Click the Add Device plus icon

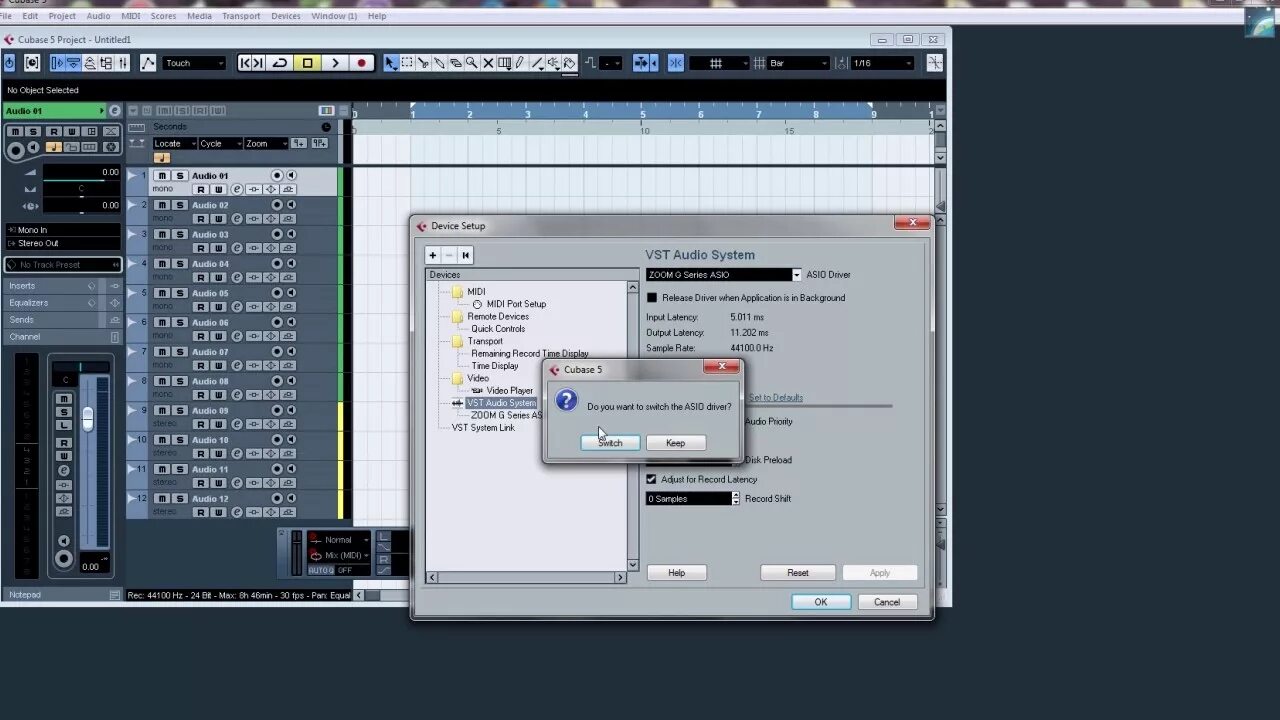(433, 255)
